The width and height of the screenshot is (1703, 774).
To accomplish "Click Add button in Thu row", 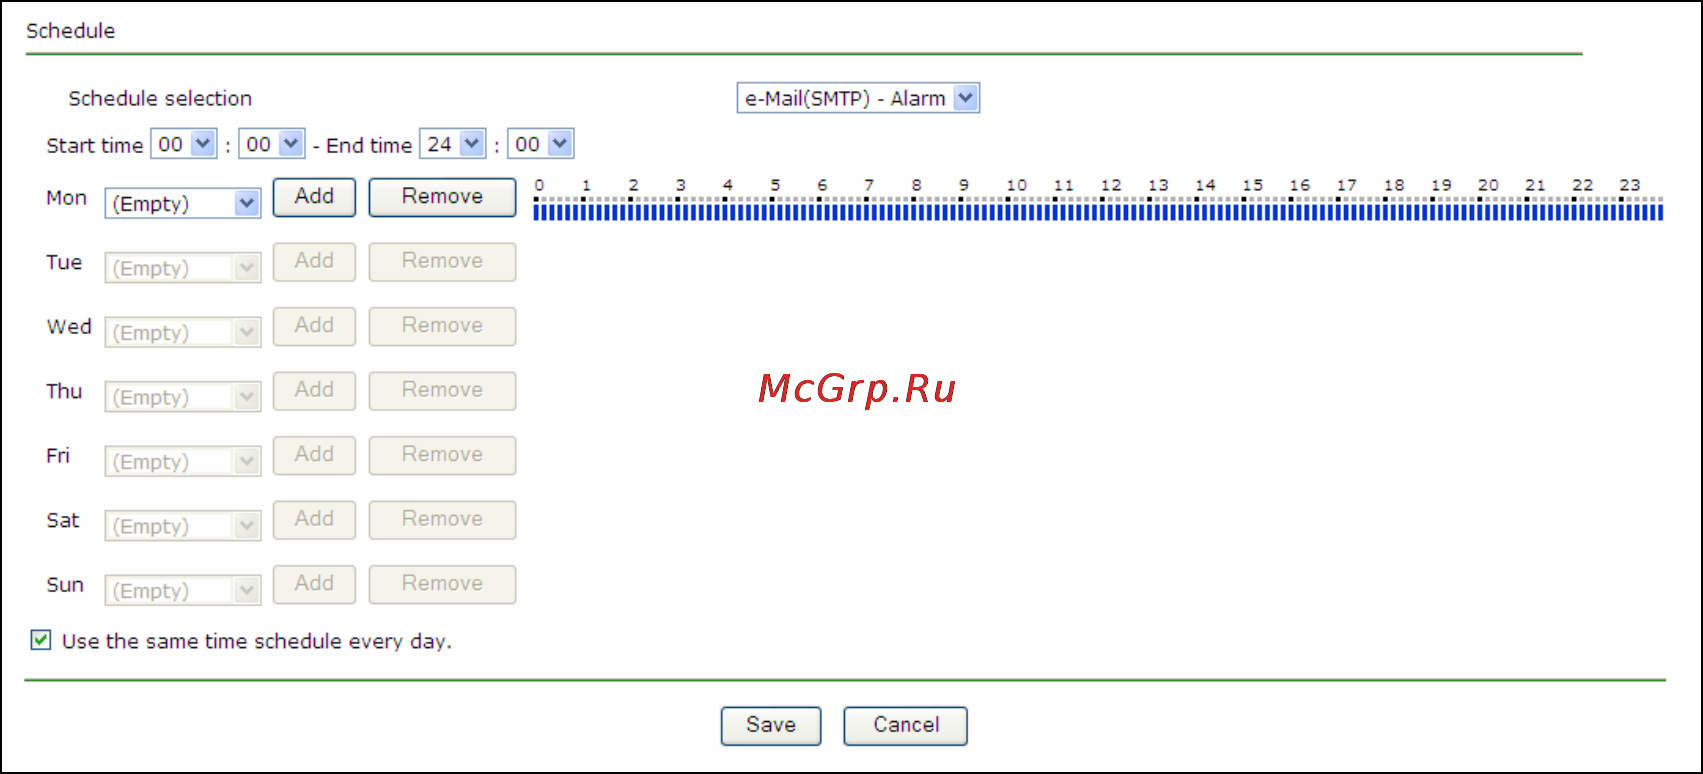I will click(314, 390).
